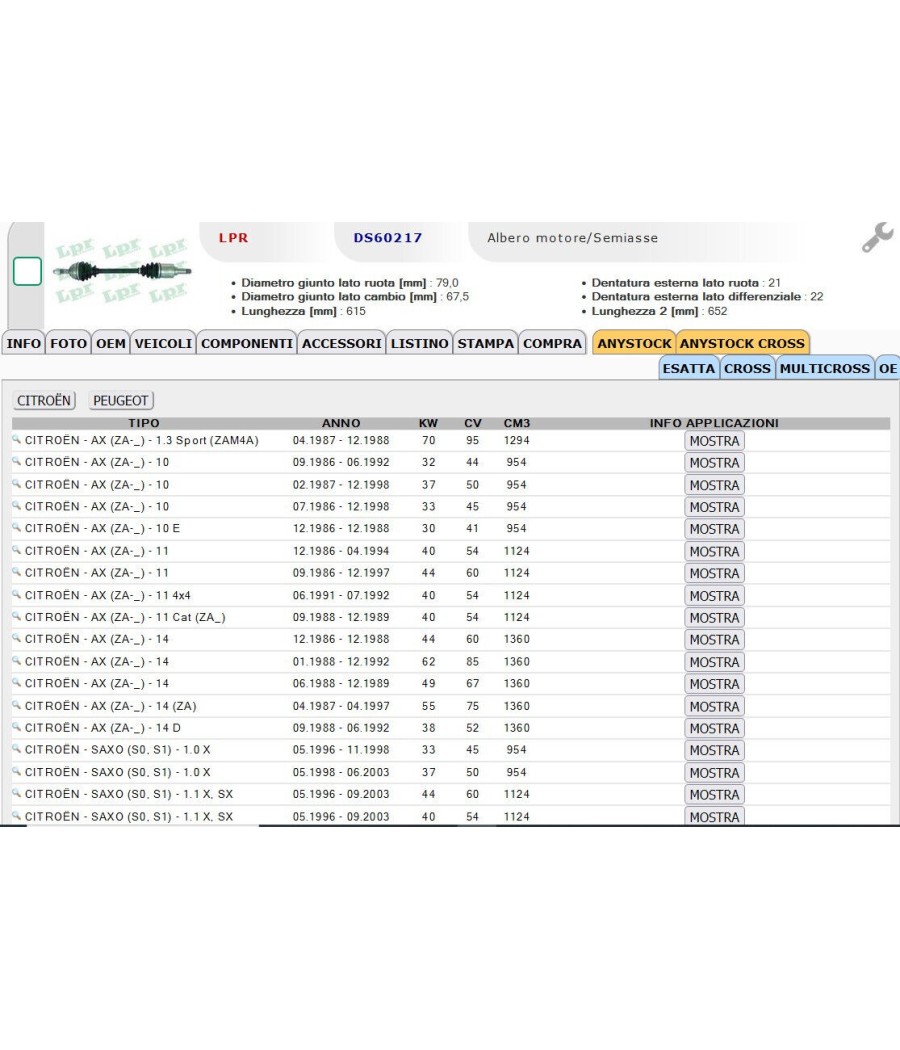The height and width of the screenshot is (1050, 900).
Task: Switch to the FOTO tab
Action: tap(68, 343)
